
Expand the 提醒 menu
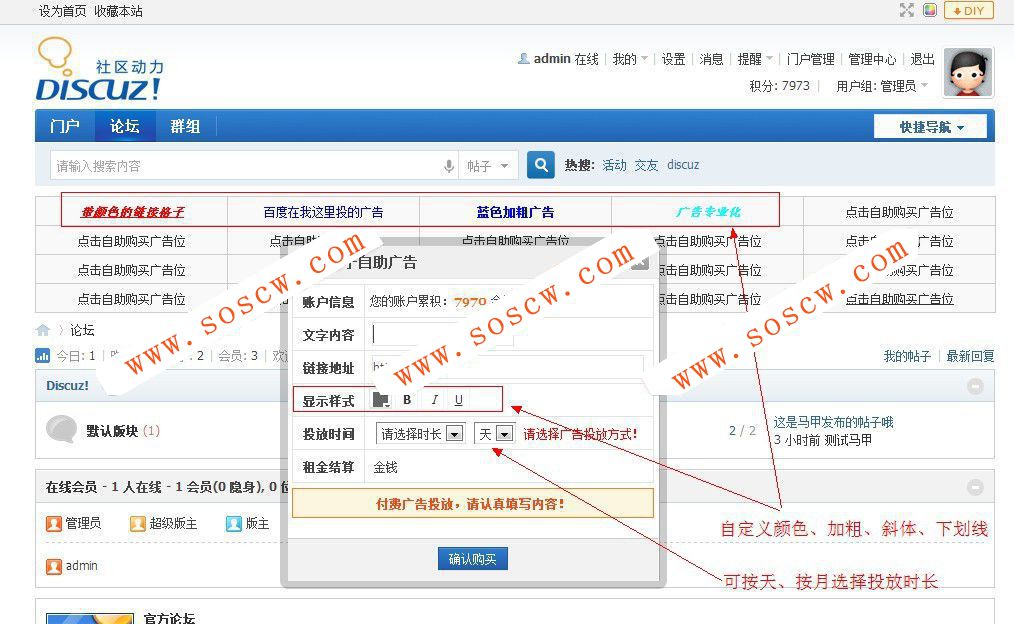755,59
